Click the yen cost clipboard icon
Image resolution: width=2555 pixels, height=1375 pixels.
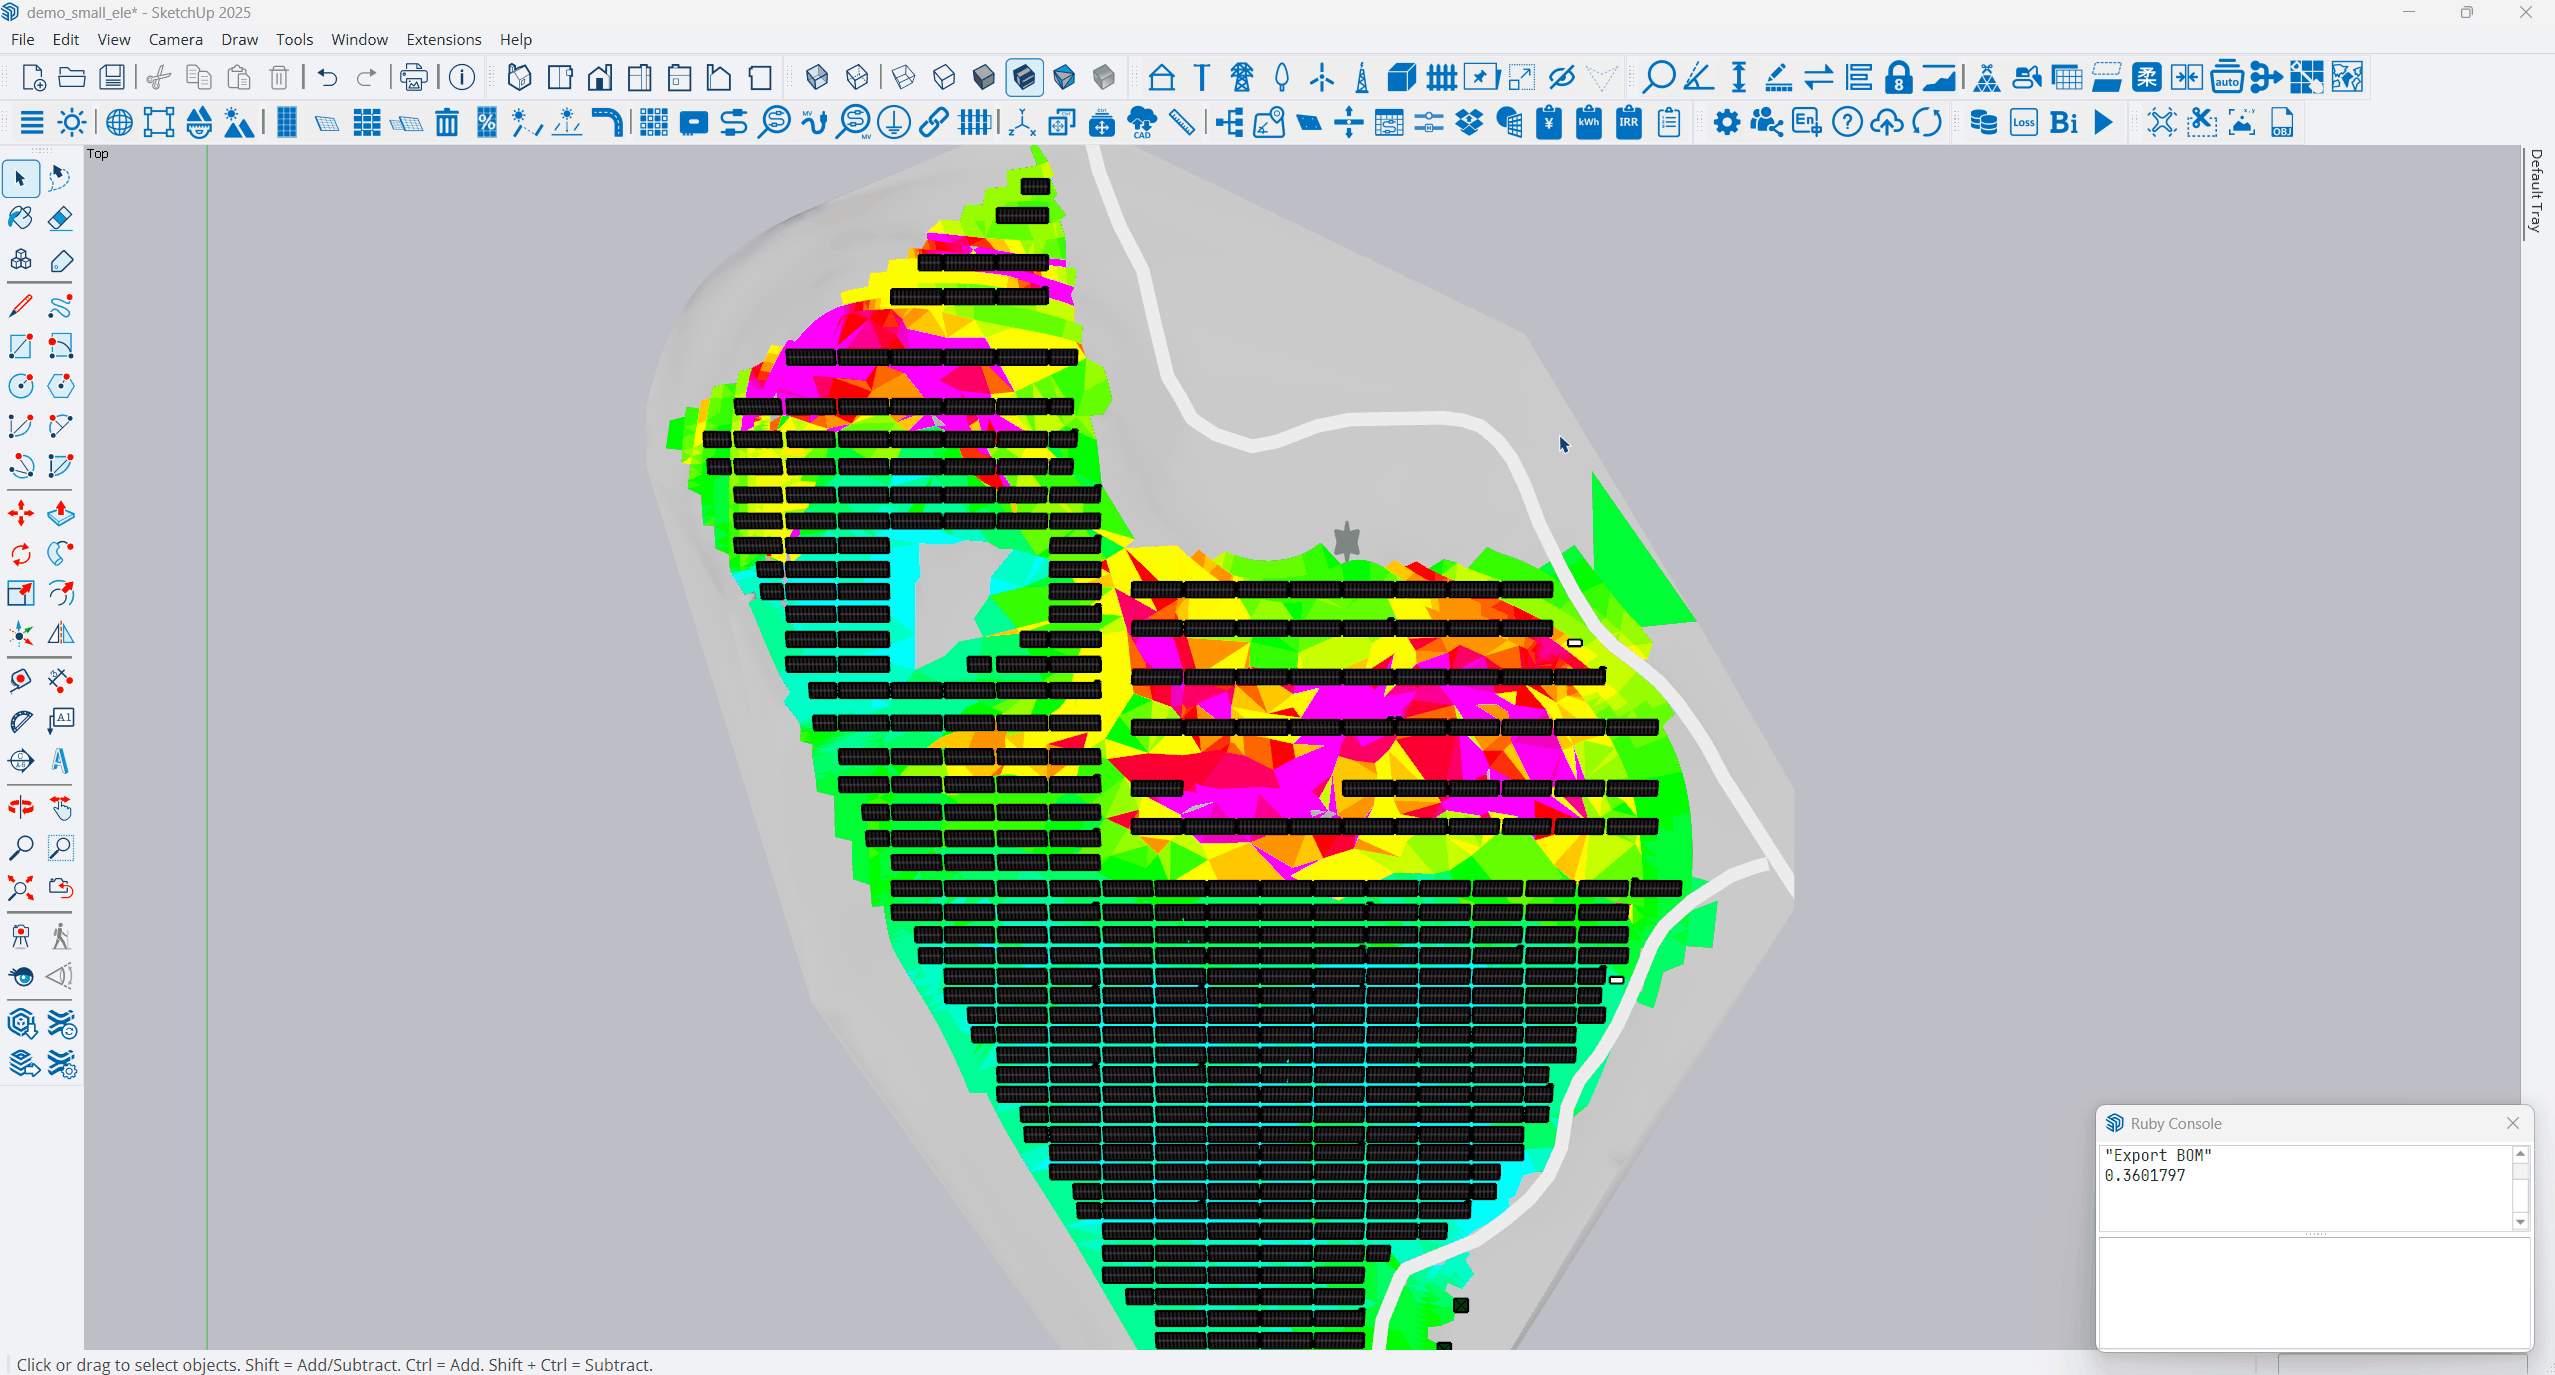pos(1548,123)
